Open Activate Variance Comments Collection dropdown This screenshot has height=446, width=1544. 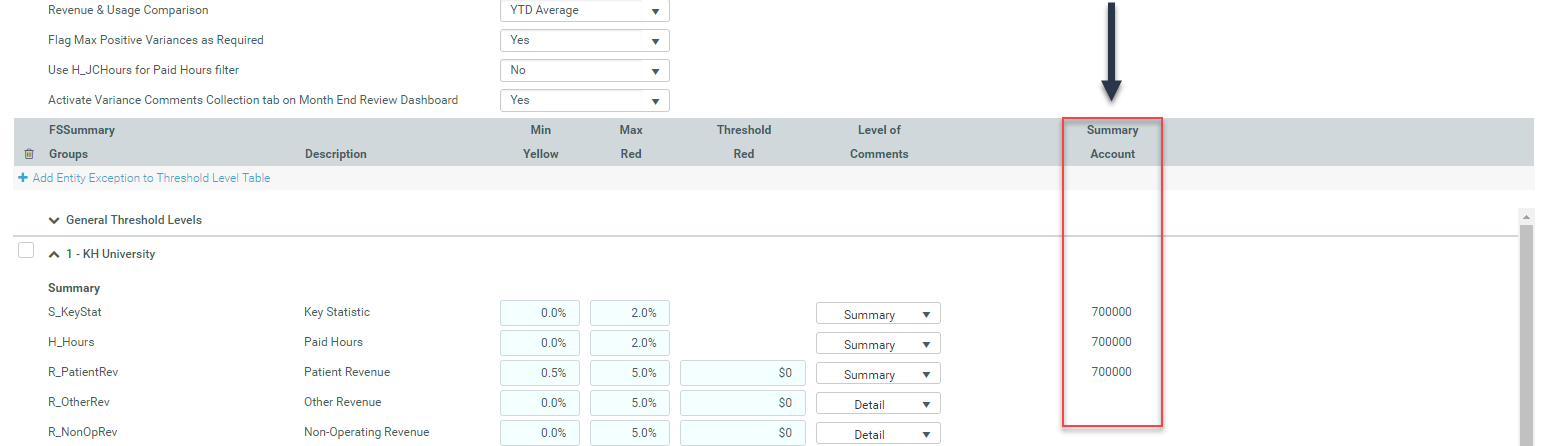584,101
